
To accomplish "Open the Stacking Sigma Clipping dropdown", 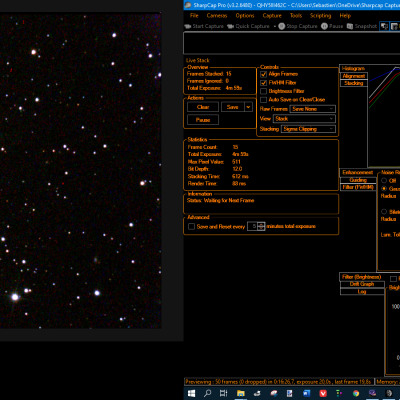I will 308,129.
